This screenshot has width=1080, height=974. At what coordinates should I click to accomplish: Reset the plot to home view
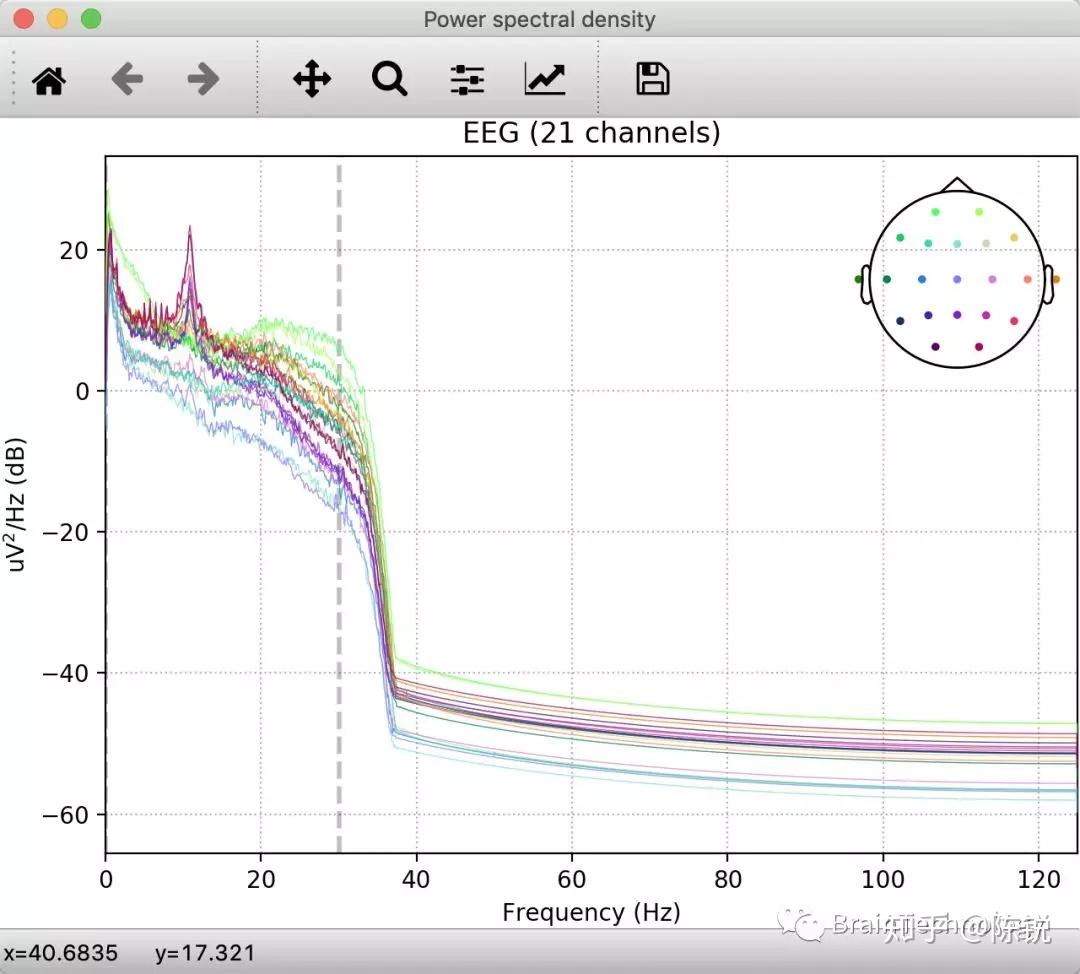49,80
